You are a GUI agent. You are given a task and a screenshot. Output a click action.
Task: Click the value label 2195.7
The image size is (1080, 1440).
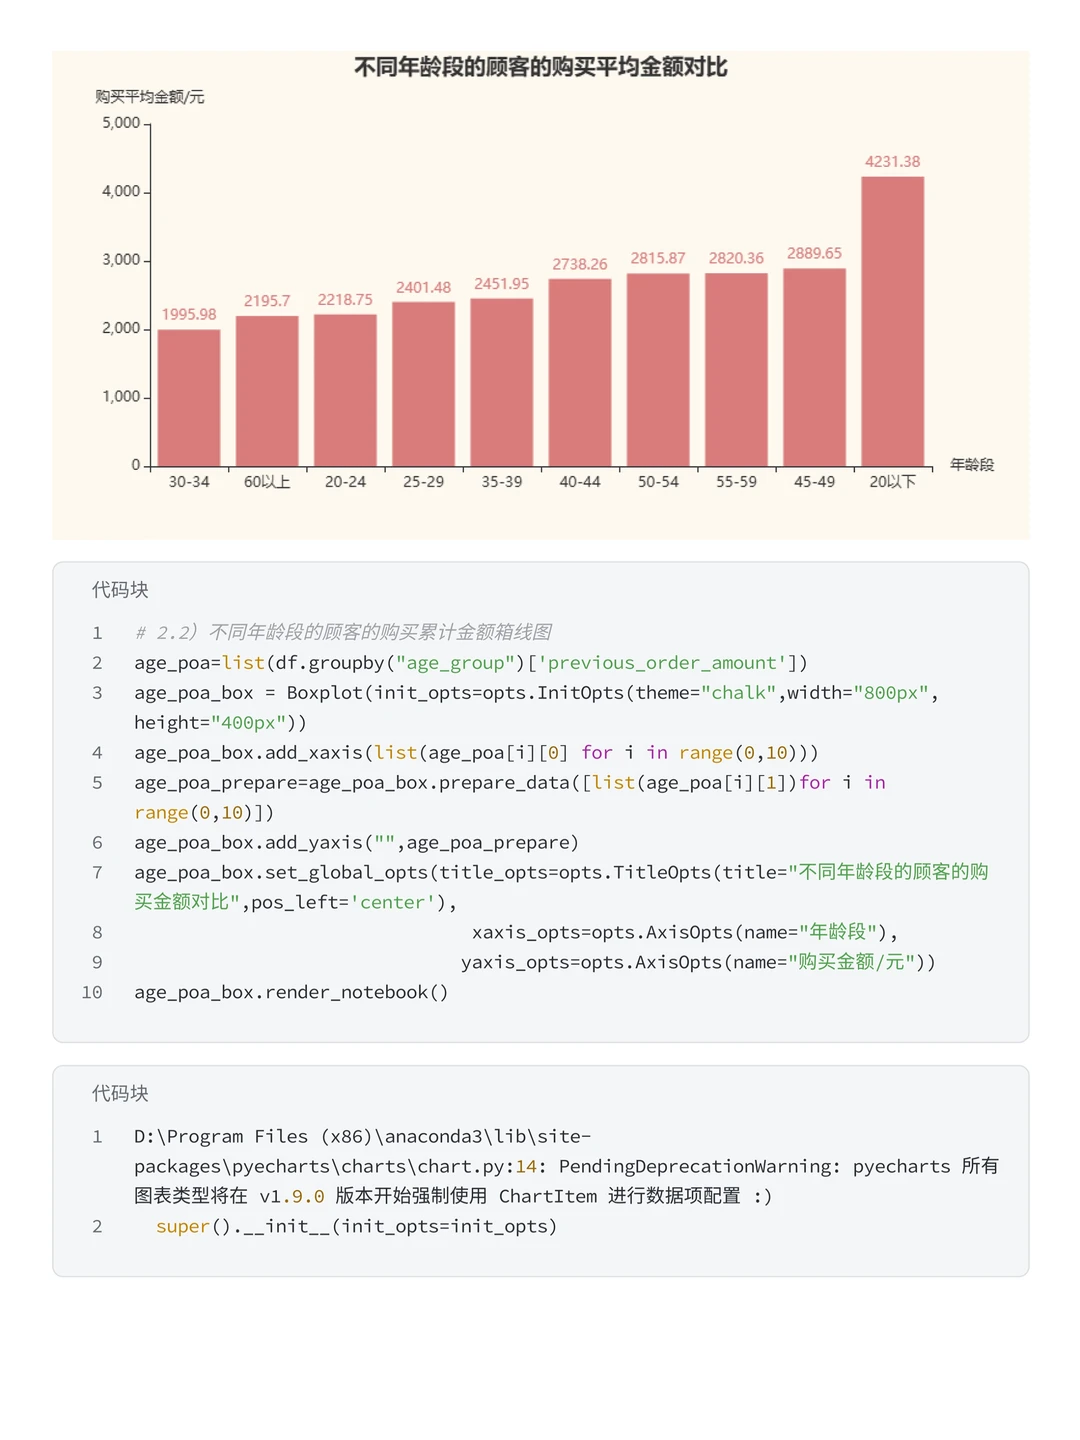[x=267, y=301]
